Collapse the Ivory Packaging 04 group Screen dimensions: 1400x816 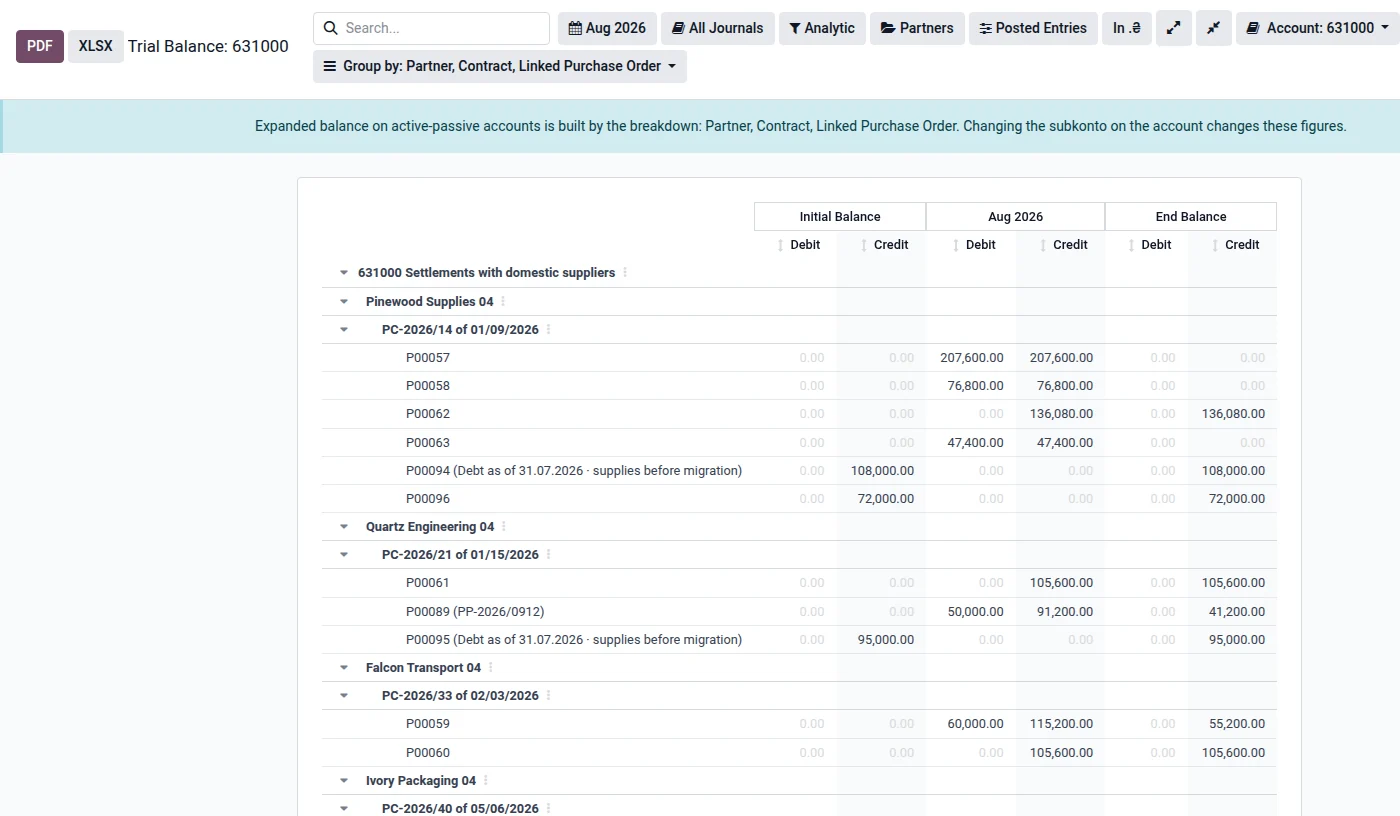click(x=344, y=780)
